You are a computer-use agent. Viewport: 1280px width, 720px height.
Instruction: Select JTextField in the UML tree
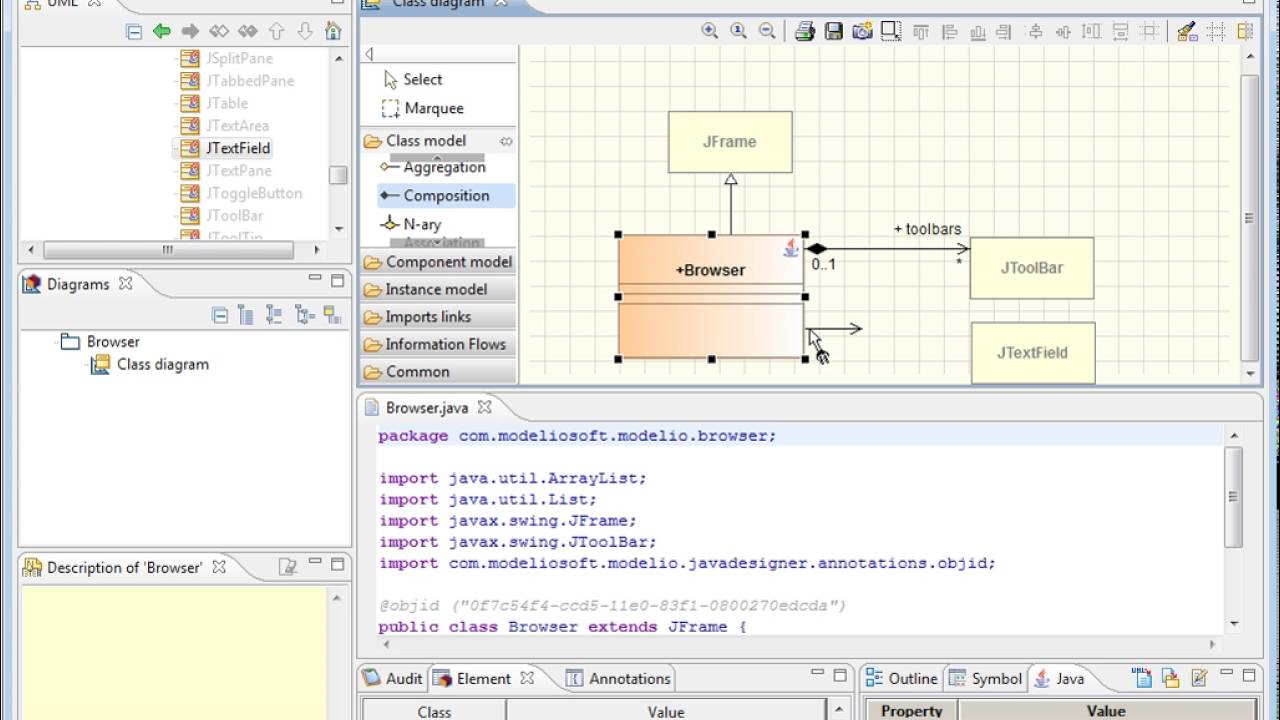tap(238, 148)
